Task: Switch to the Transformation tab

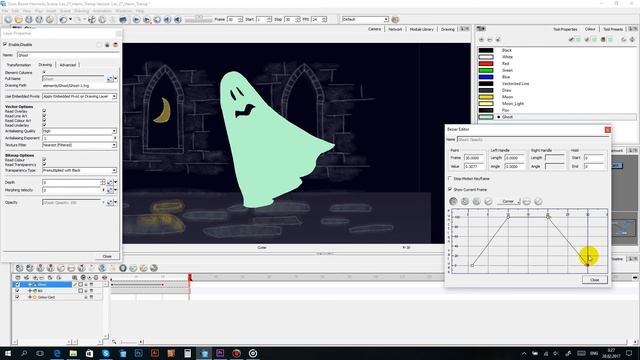Action: pyautogui.click(x=19, y=65)
